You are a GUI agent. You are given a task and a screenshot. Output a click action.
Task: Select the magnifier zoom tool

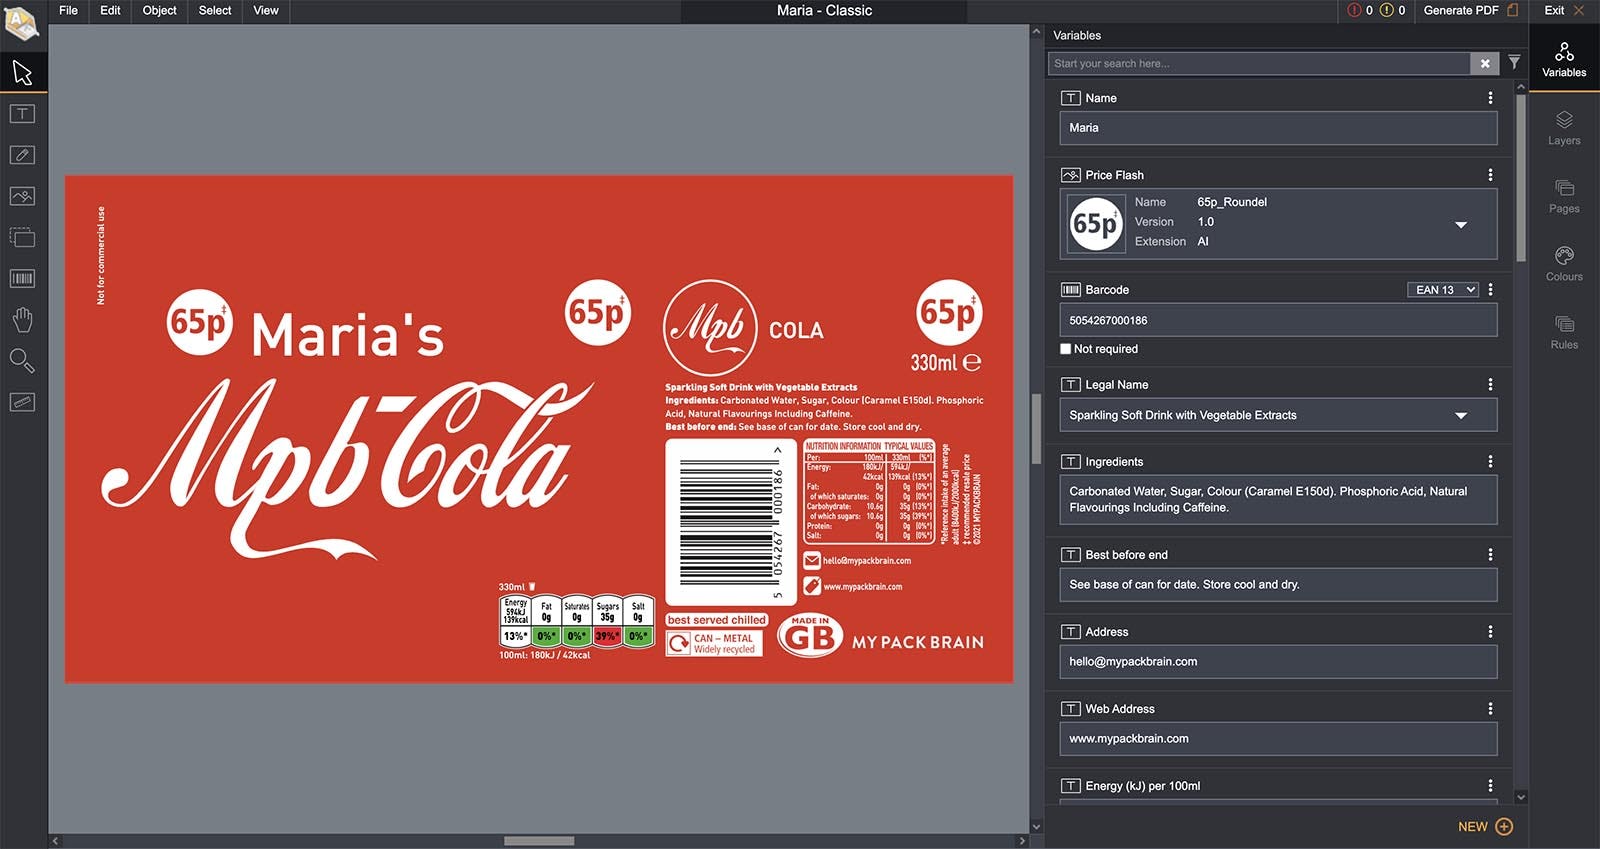22,360
